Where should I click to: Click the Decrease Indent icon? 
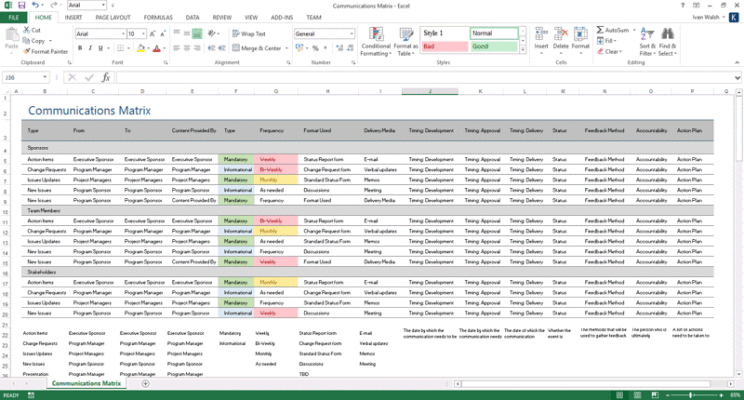coord(211,48)
